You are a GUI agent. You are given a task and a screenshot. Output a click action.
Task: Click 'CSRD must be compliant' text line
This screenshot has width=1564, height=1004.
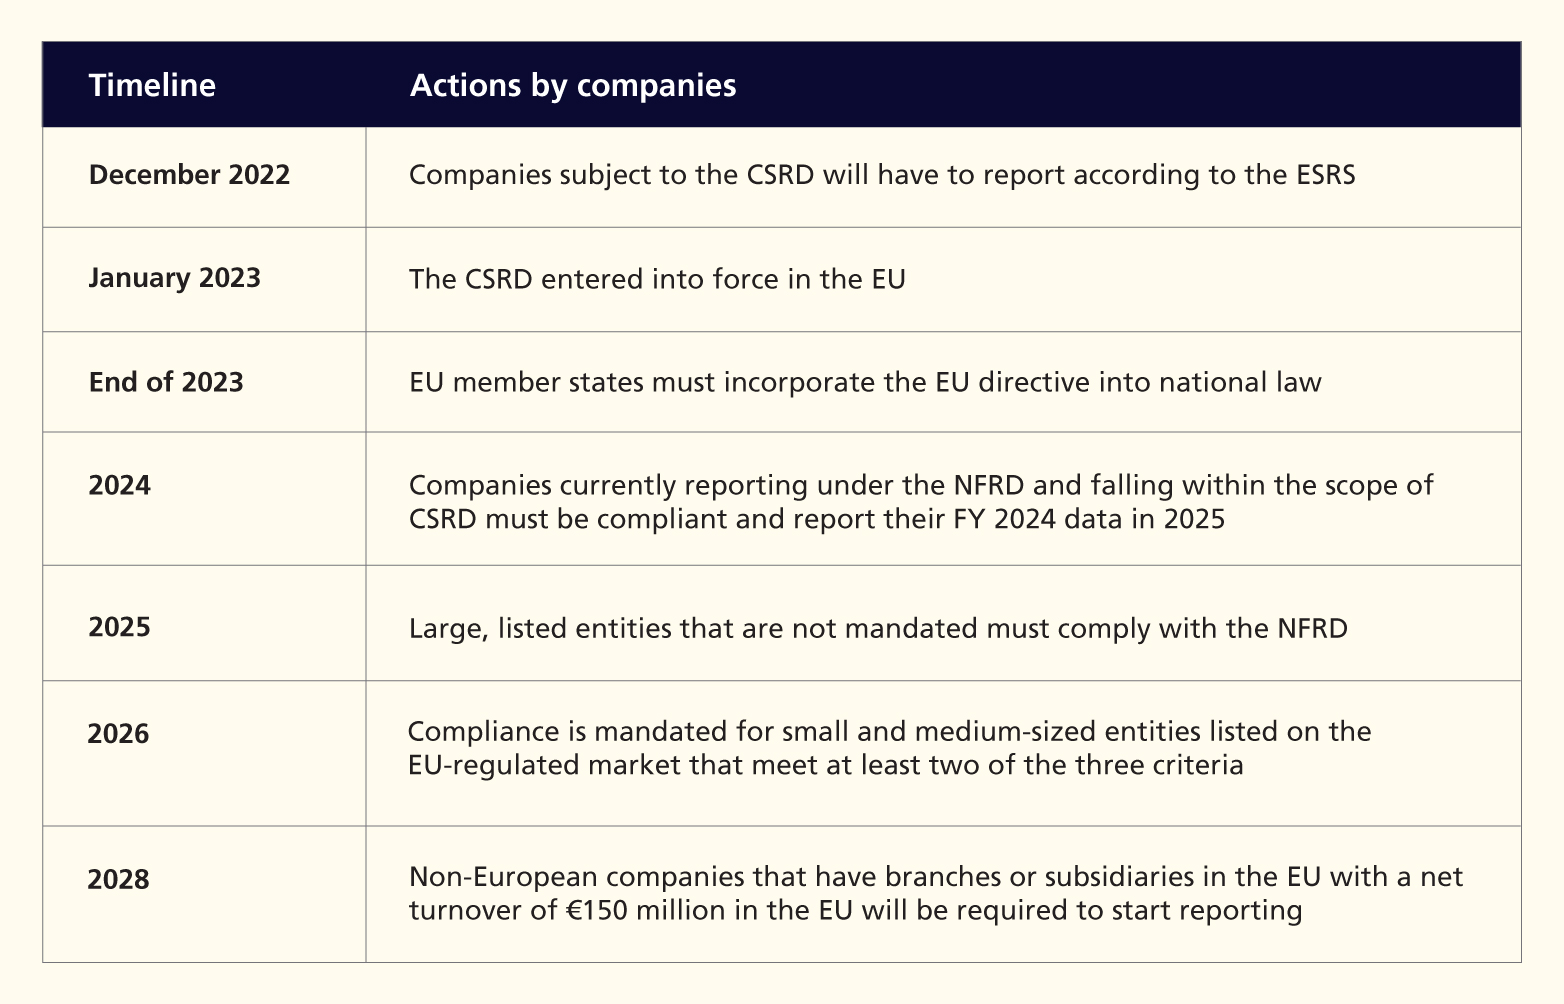tap(817, 519)
